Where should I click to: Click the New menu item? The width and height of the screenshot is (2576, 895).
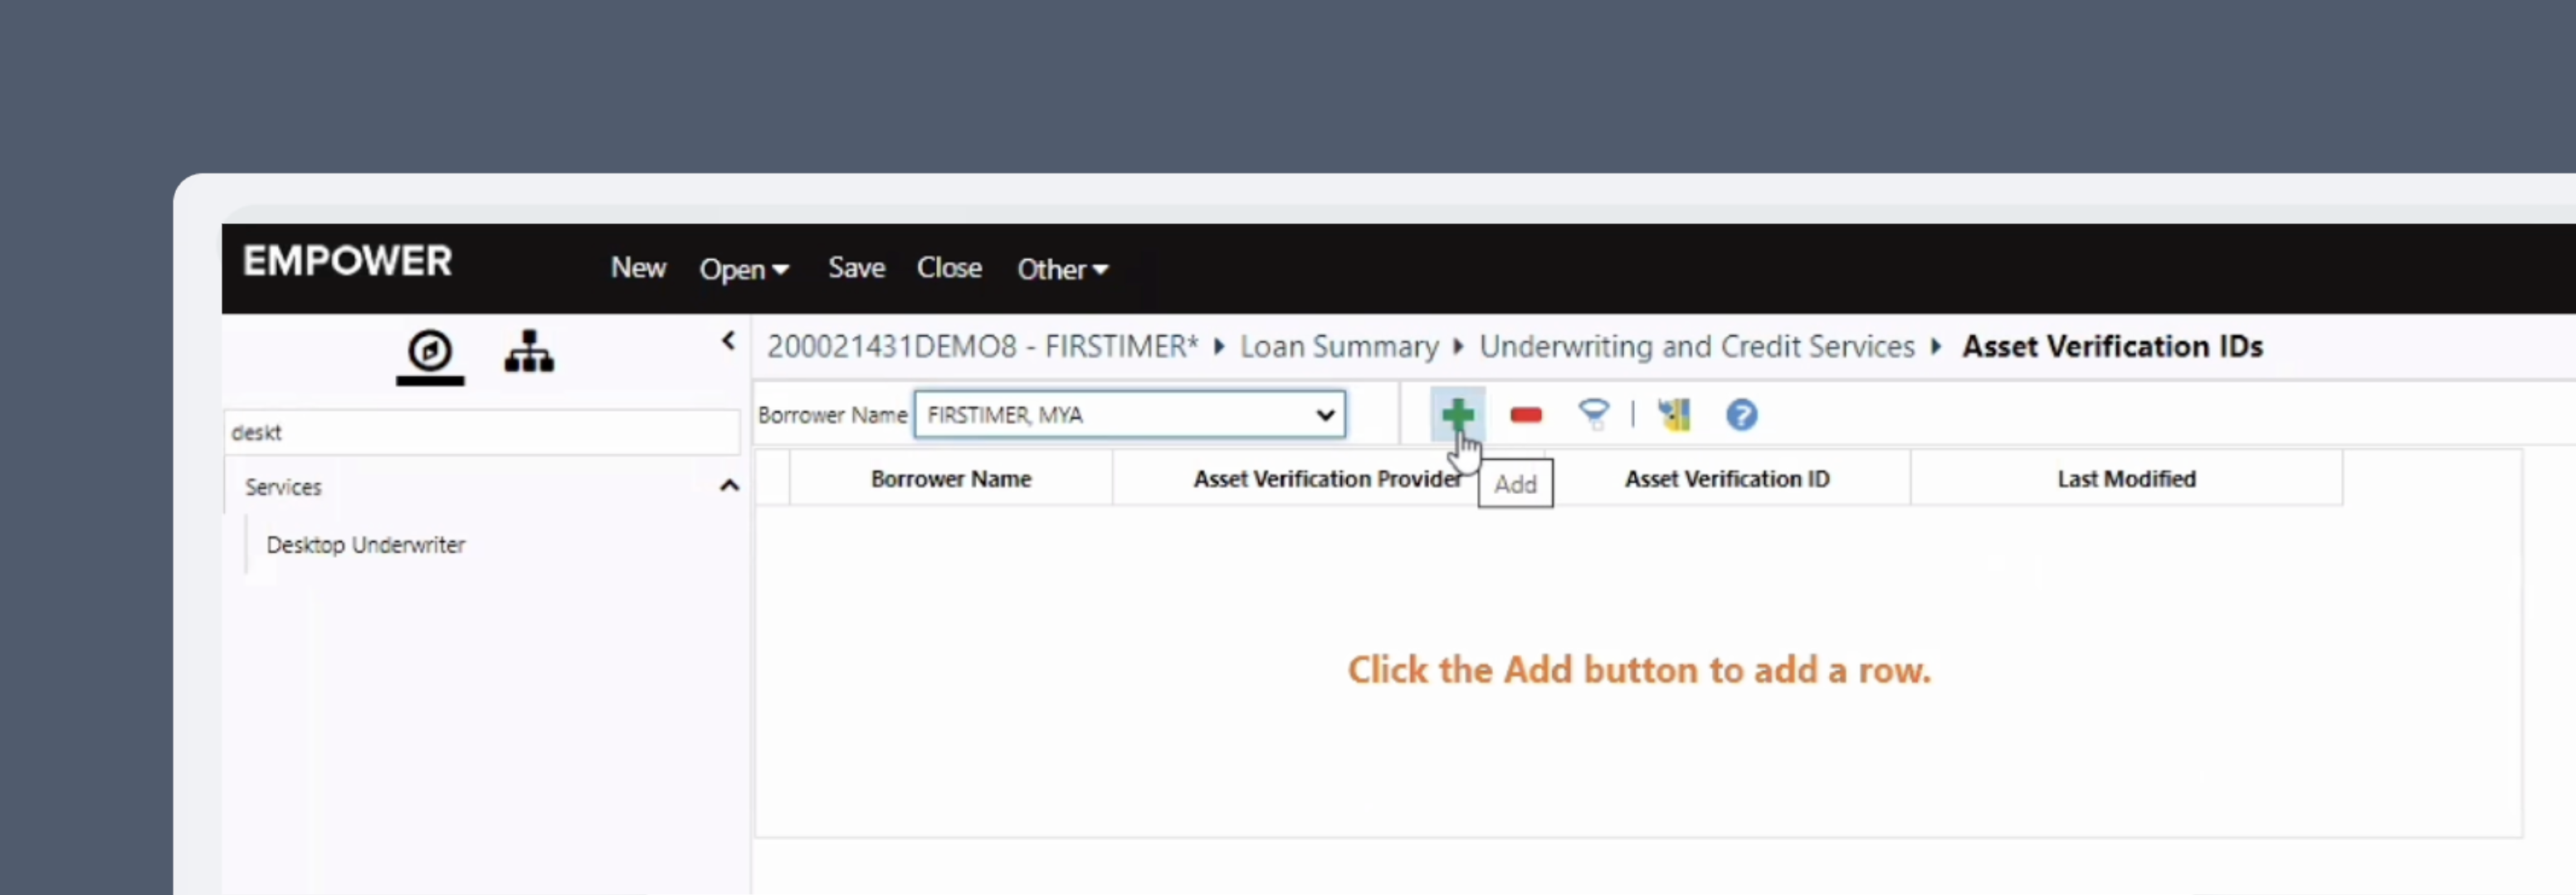point(637,267)
